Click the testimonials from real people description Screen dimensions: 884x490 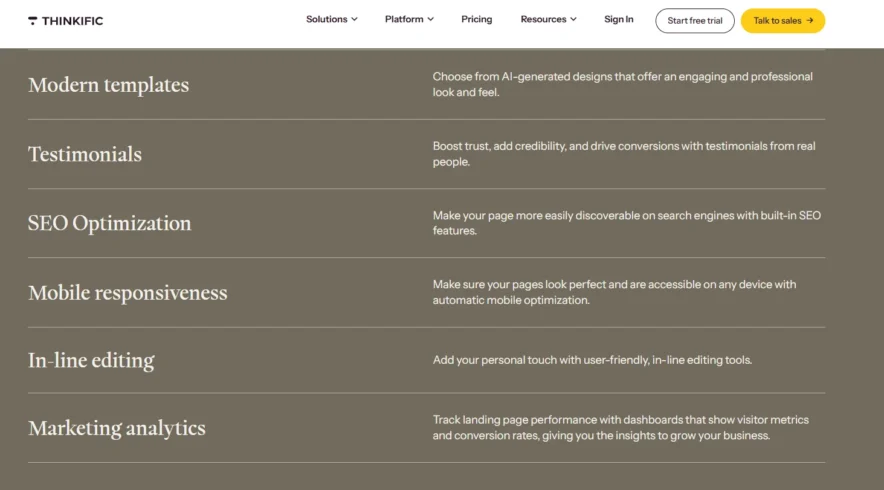[x=623, y=153]
